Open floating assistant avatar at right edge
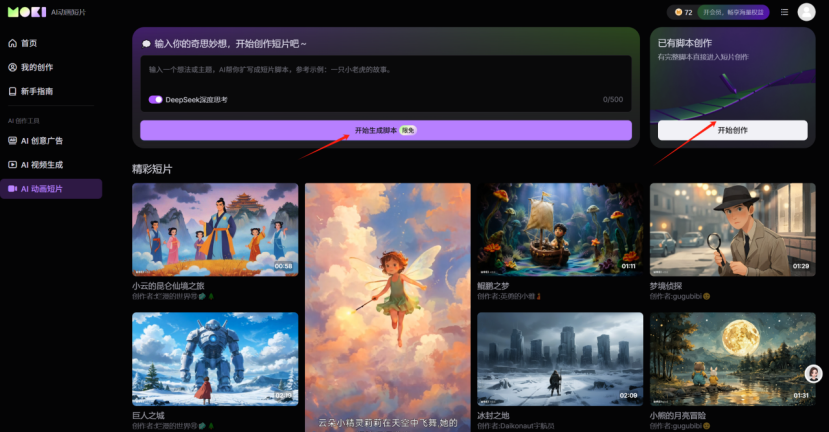The height and width of the screenshot is (432, 829). point(813,374)
